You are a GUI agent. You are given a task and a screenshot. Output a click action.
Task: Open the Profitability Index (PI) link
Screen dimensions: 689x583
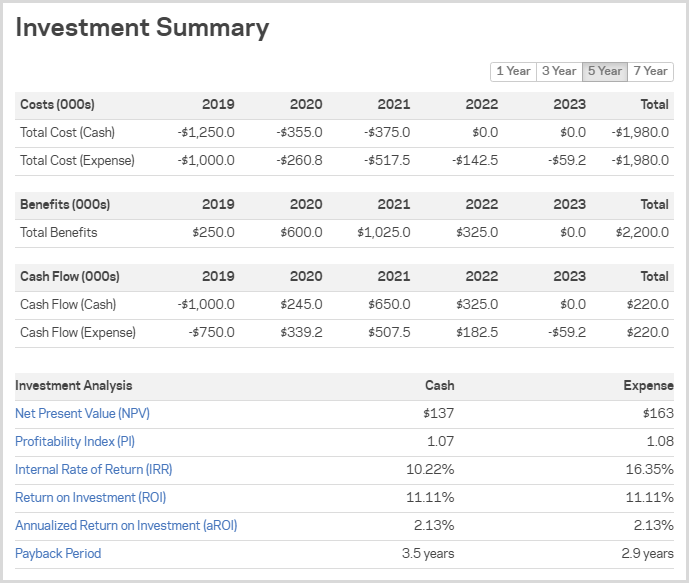74,441
